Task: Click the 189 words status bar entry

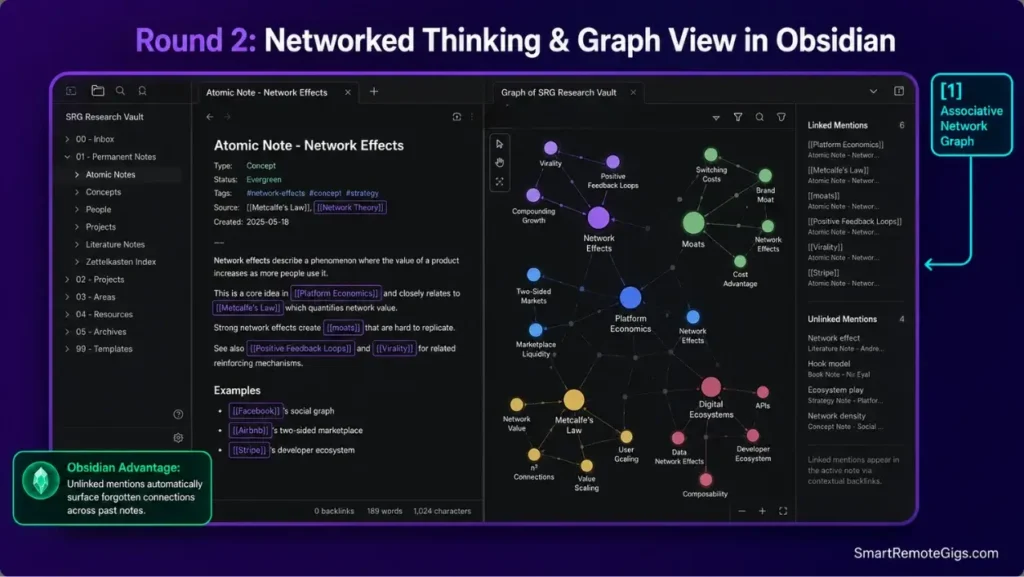Action: click(385, 511)
